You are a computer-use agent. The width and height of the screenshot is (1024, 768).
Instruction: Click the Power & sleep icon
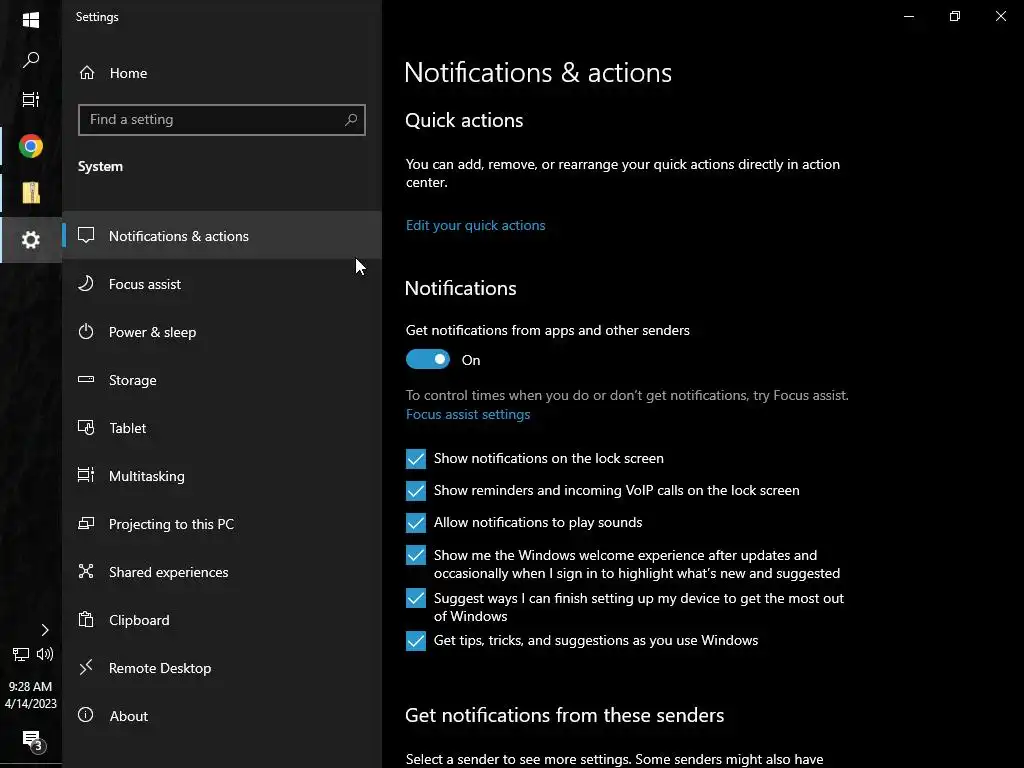pyautogui.click(x=86, y=332)
